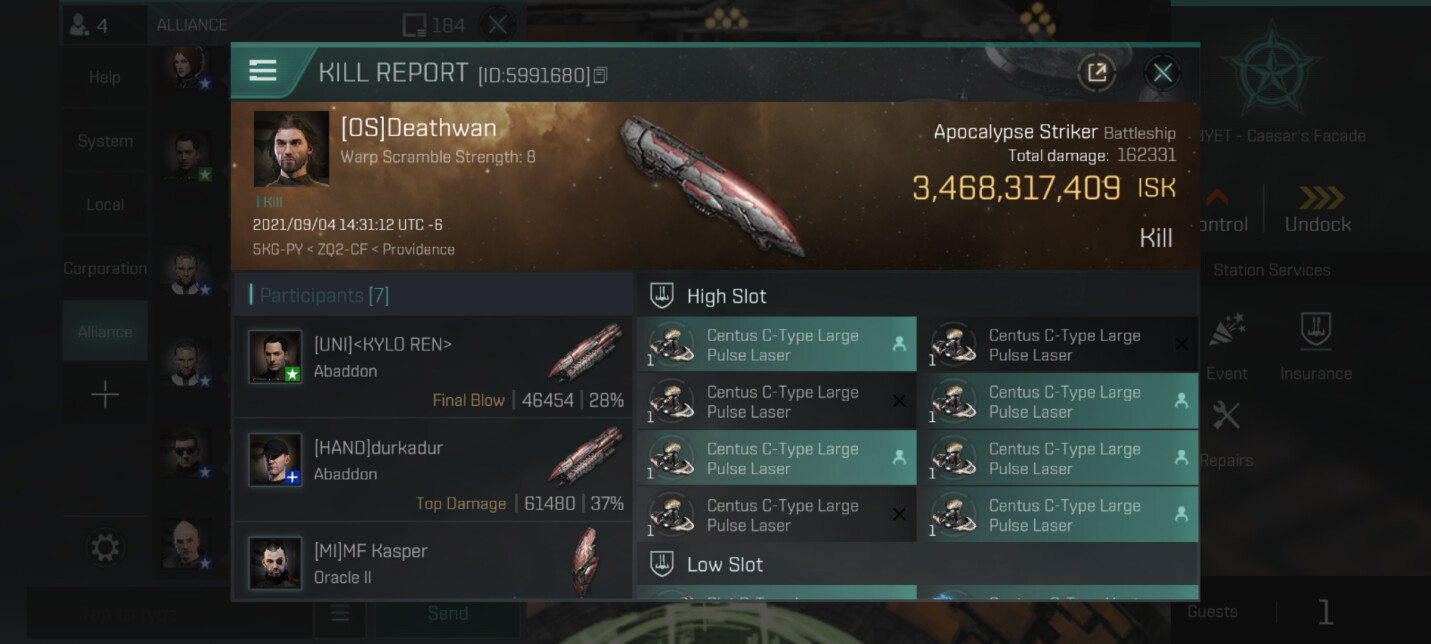The image size is (1431, 644).
Task: Click the High Slot shield icon
Action: click(x=661, y=296)
